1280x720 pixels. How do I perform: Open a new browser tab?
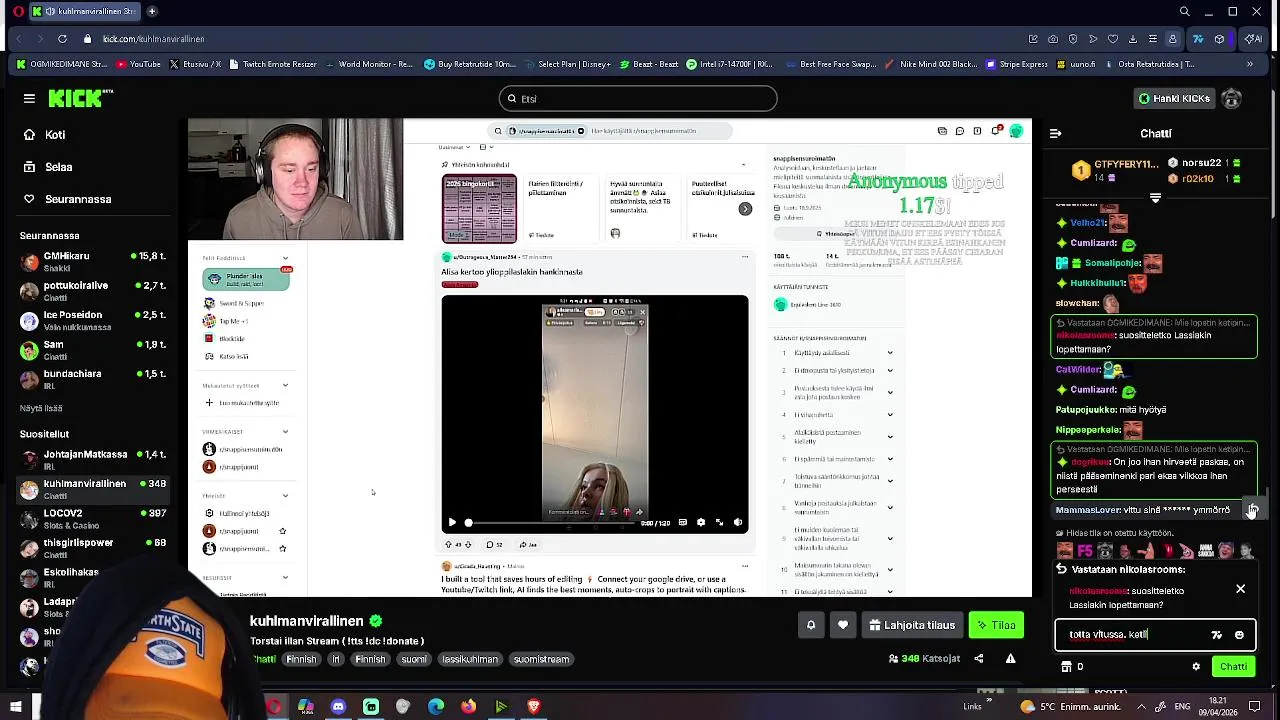(152, 11)
